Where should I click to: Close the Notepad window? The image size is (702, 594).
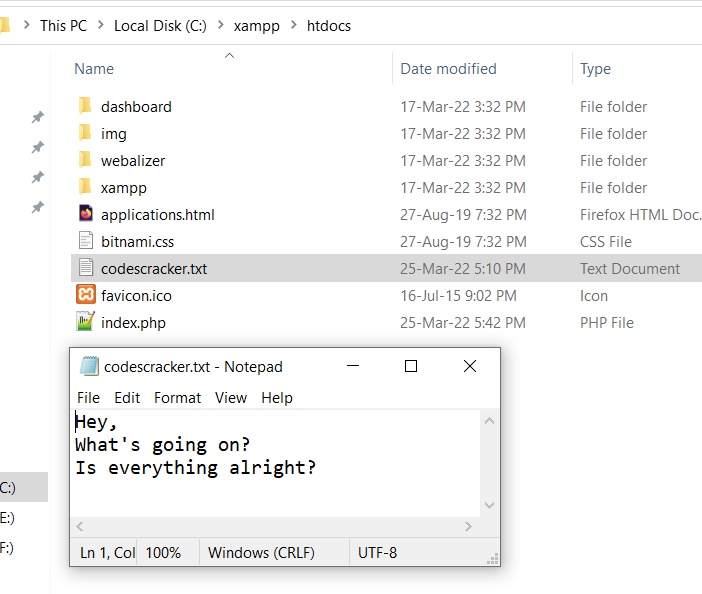(x=470, y=366)
